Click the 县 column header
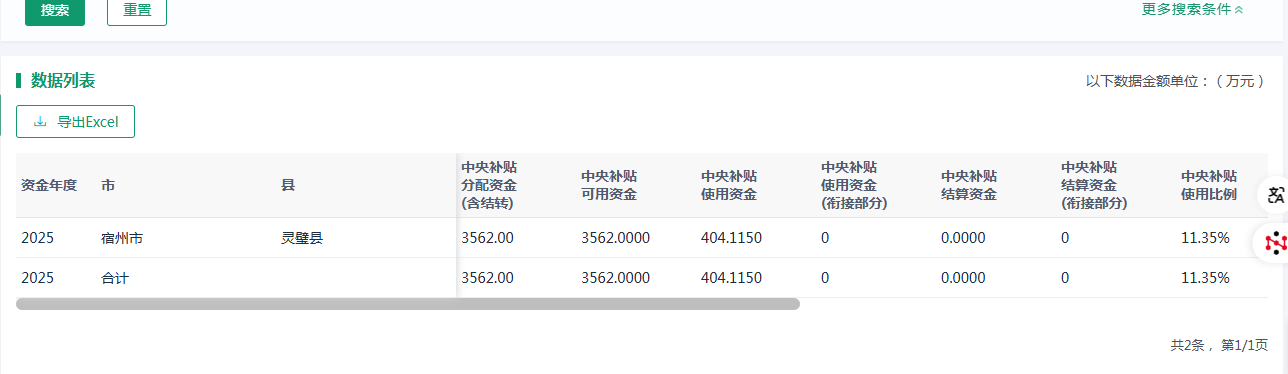Screen dimensions: 1288x374 (288, 186)
